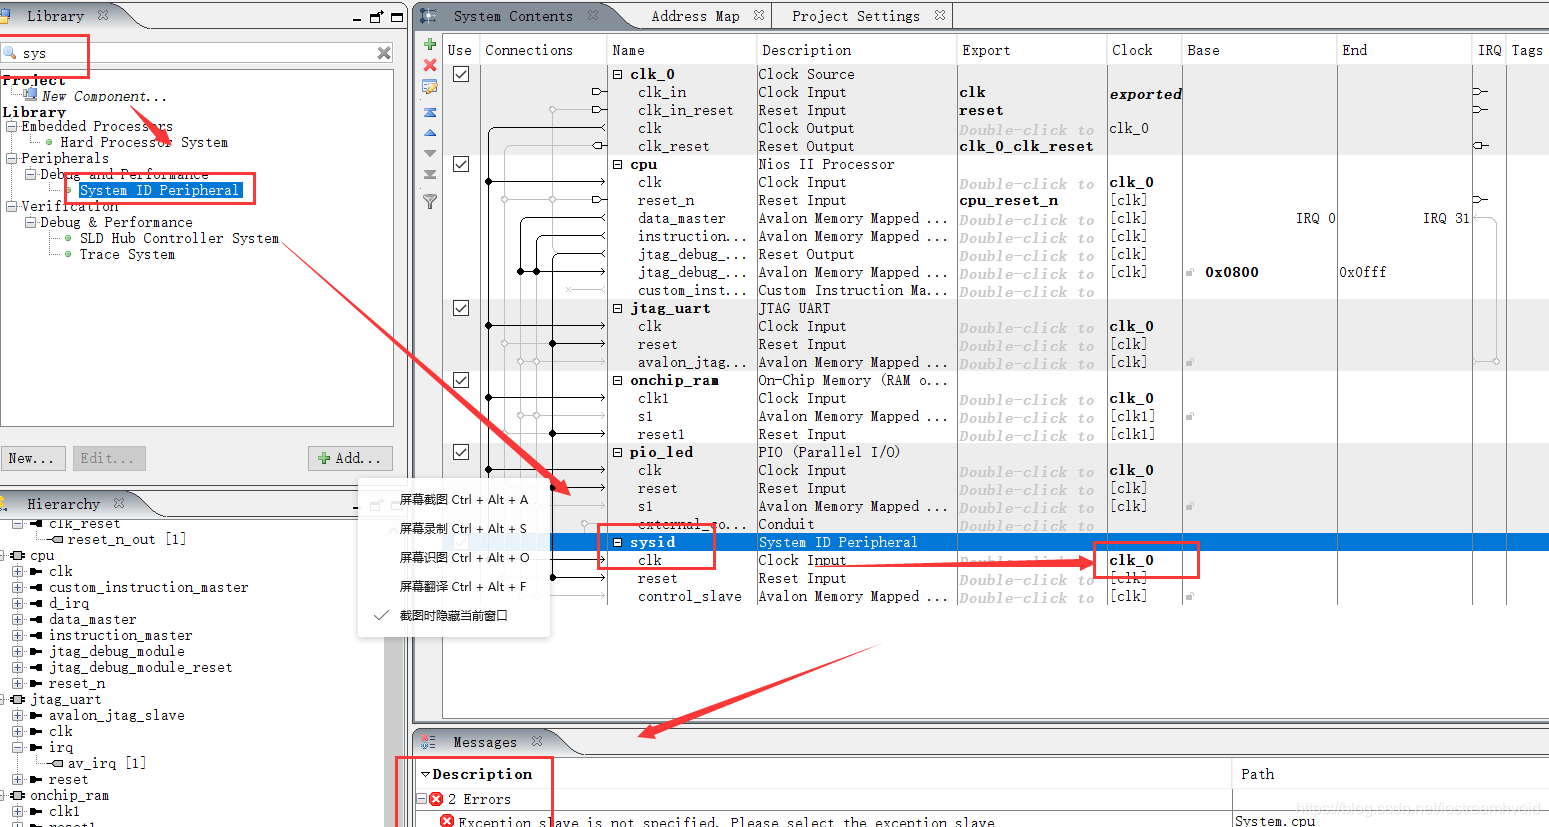Screen dimensions: 1549x827
Task: Collapse the irq node under jtag_uart
Action: coord(17,747)
